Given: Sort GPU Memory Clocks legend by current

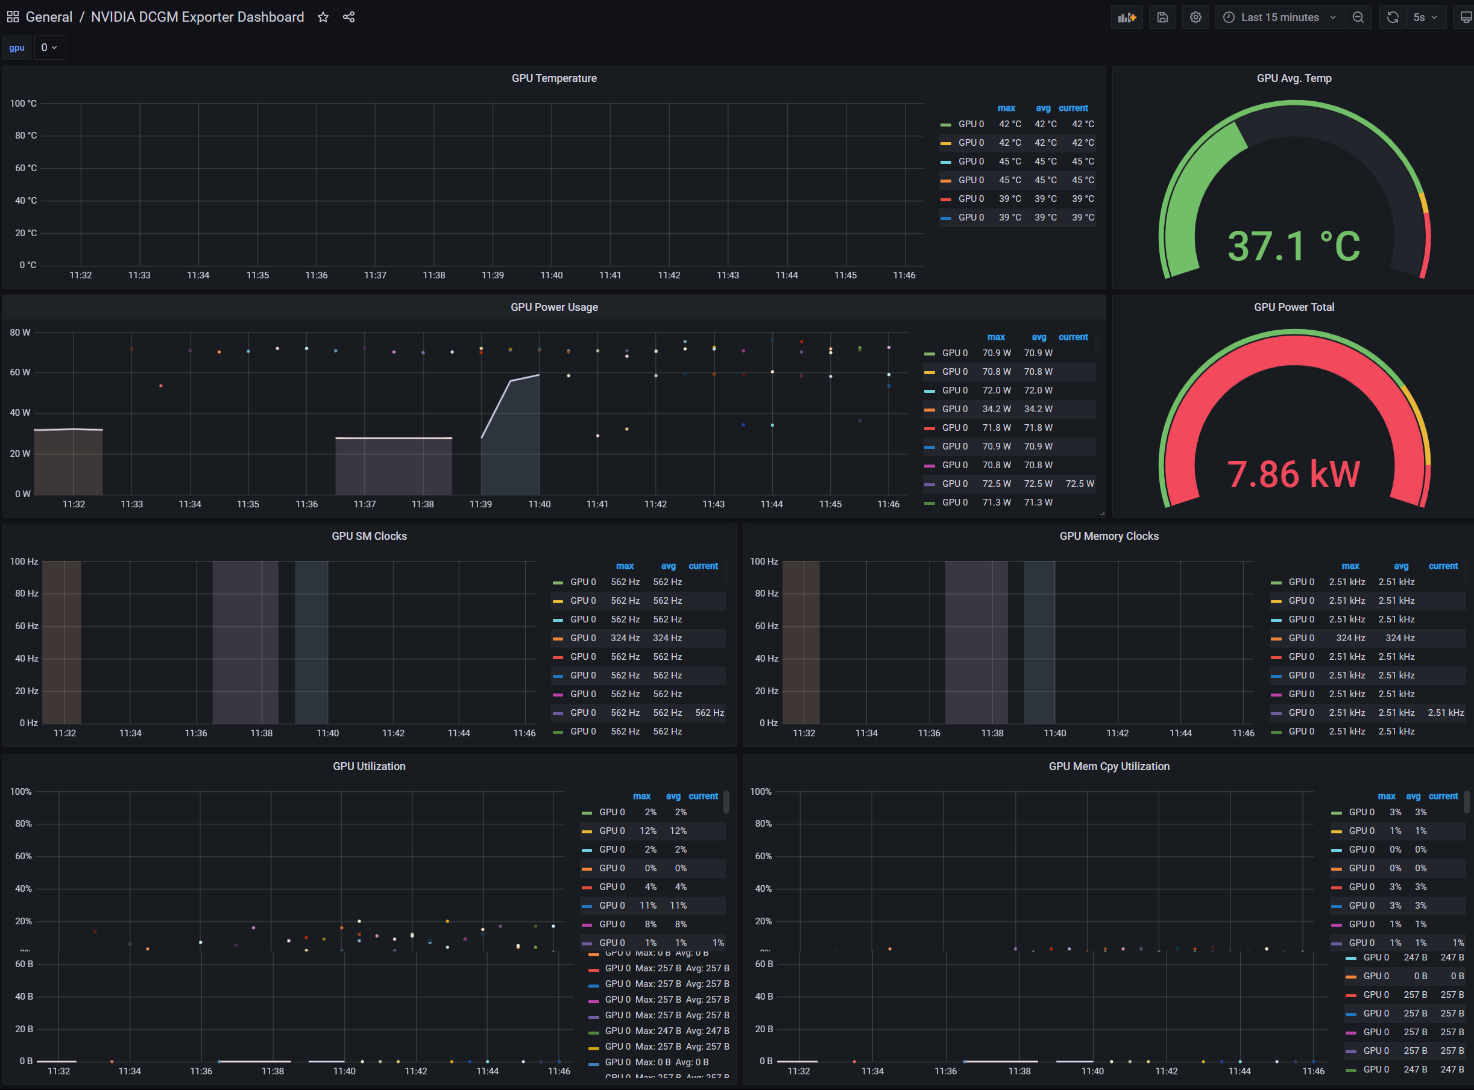Looking at the screenshot, I should (x=1443, y=566).
